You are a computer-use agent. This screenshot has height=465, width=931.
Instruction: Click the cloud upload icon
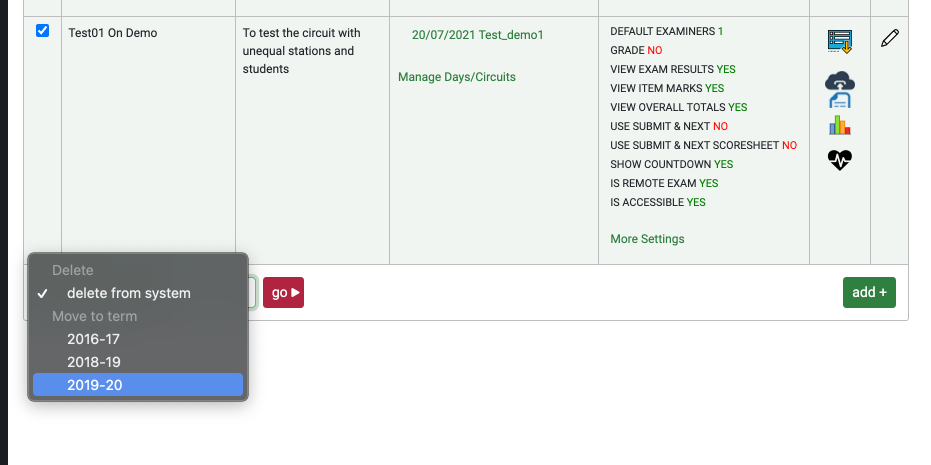839,89
